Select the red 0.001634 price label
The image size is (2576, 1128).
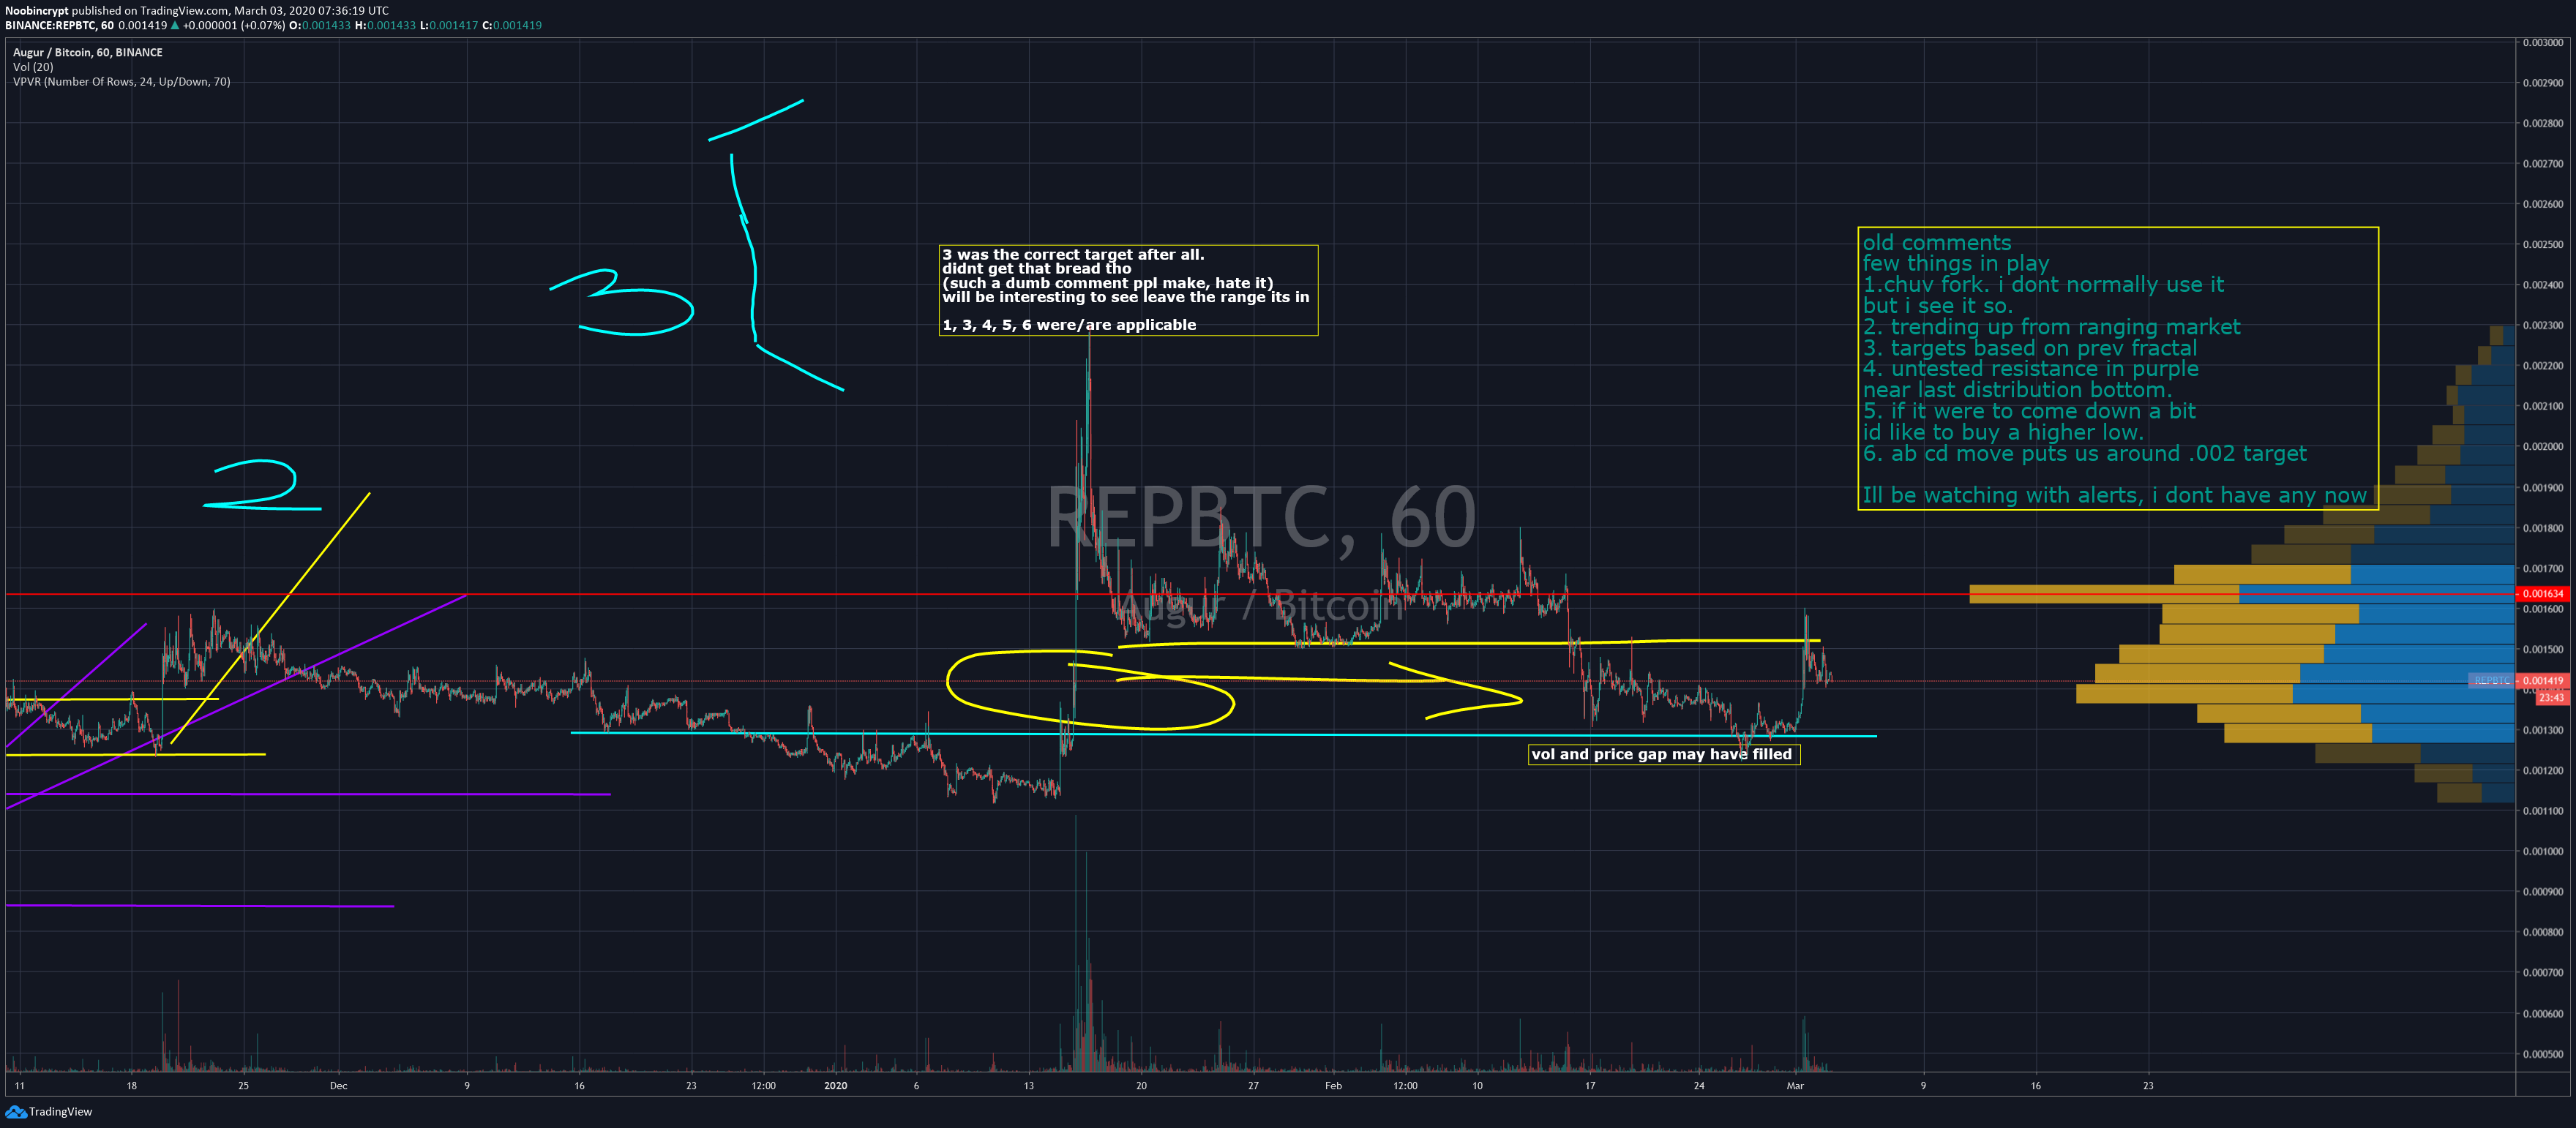click(x=2543, y=594)
